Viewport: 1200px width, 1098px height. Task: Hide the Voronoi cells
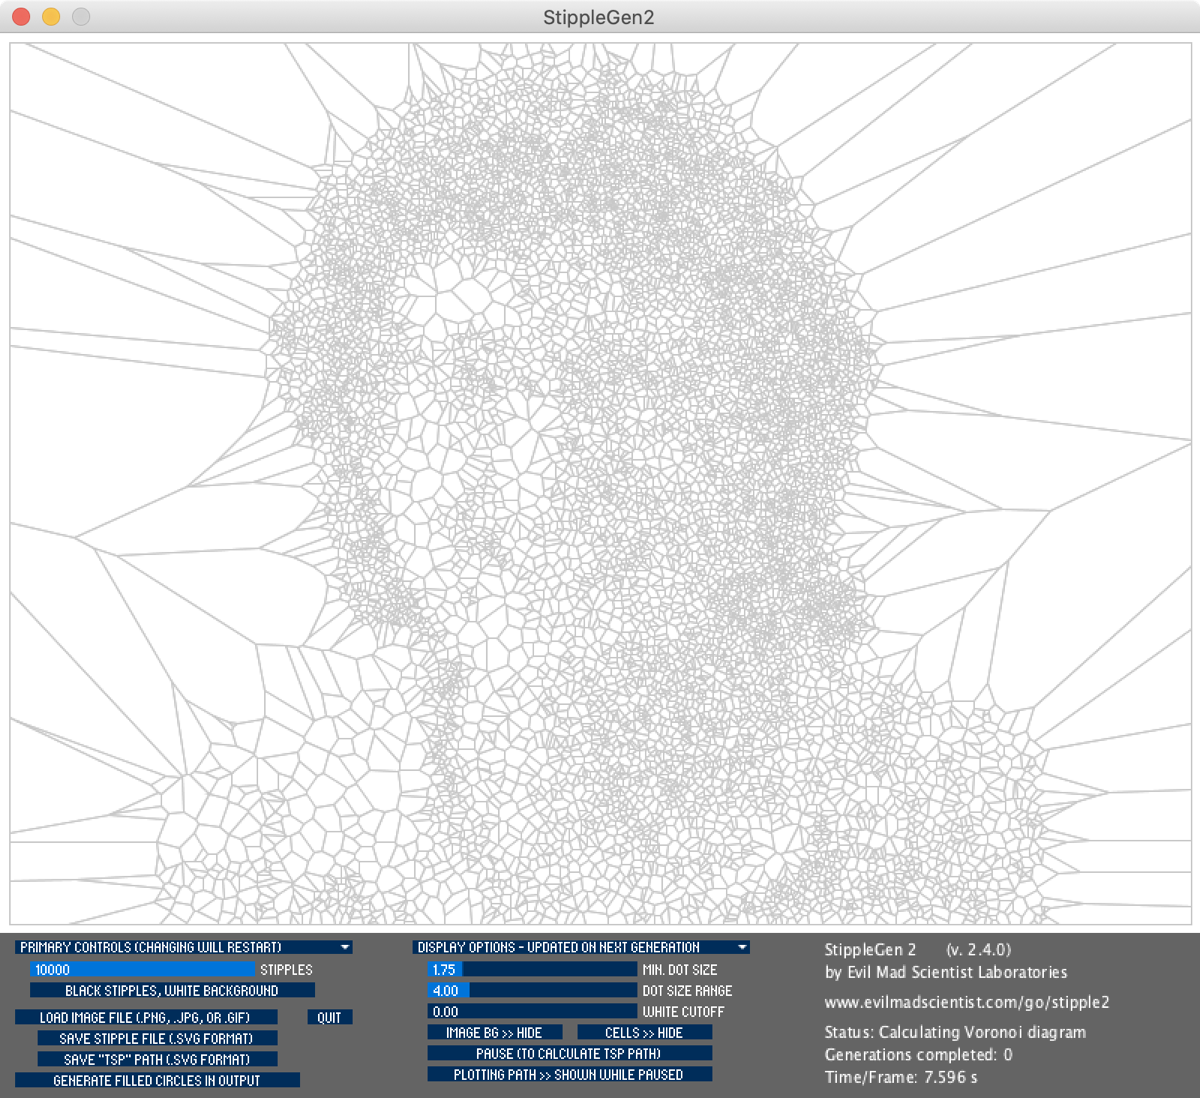tap(644, 1032)
